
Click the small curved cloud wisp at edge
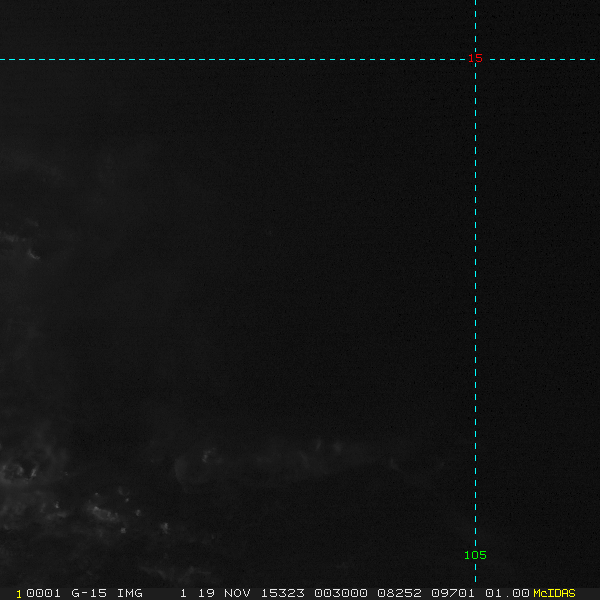coord(33,254)
